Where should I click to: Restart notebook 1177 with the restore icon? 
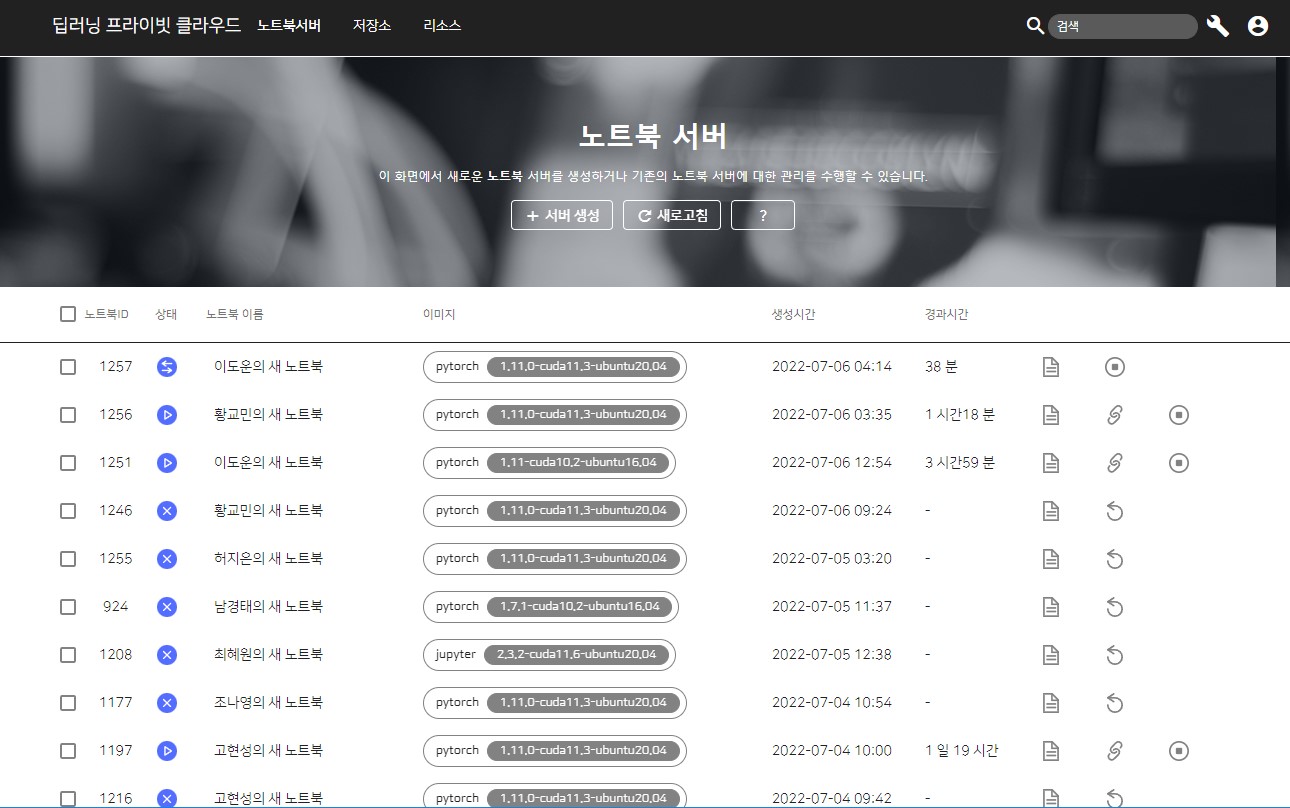[1115, 703]
